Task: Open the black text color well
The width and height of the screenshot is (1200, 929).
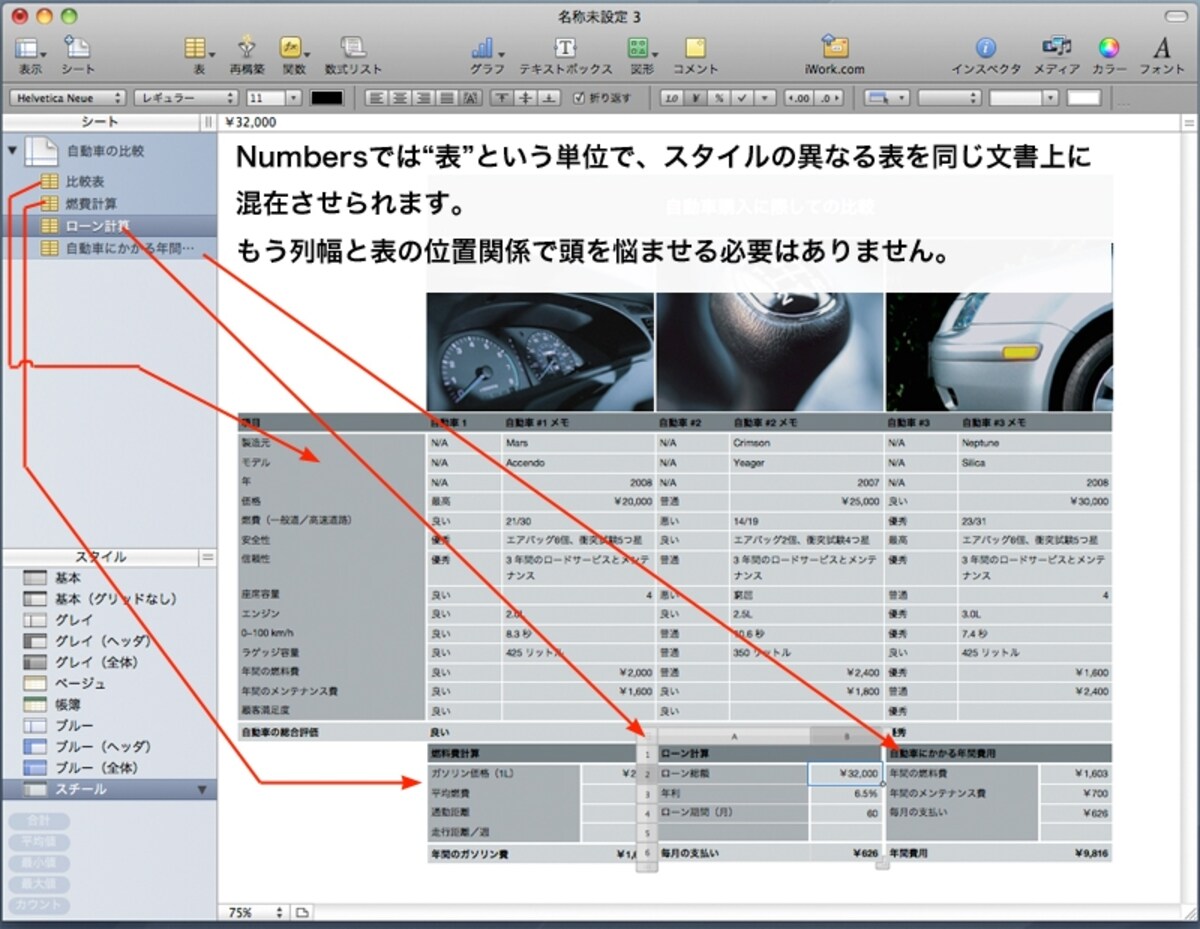Action: pos(326,98)
